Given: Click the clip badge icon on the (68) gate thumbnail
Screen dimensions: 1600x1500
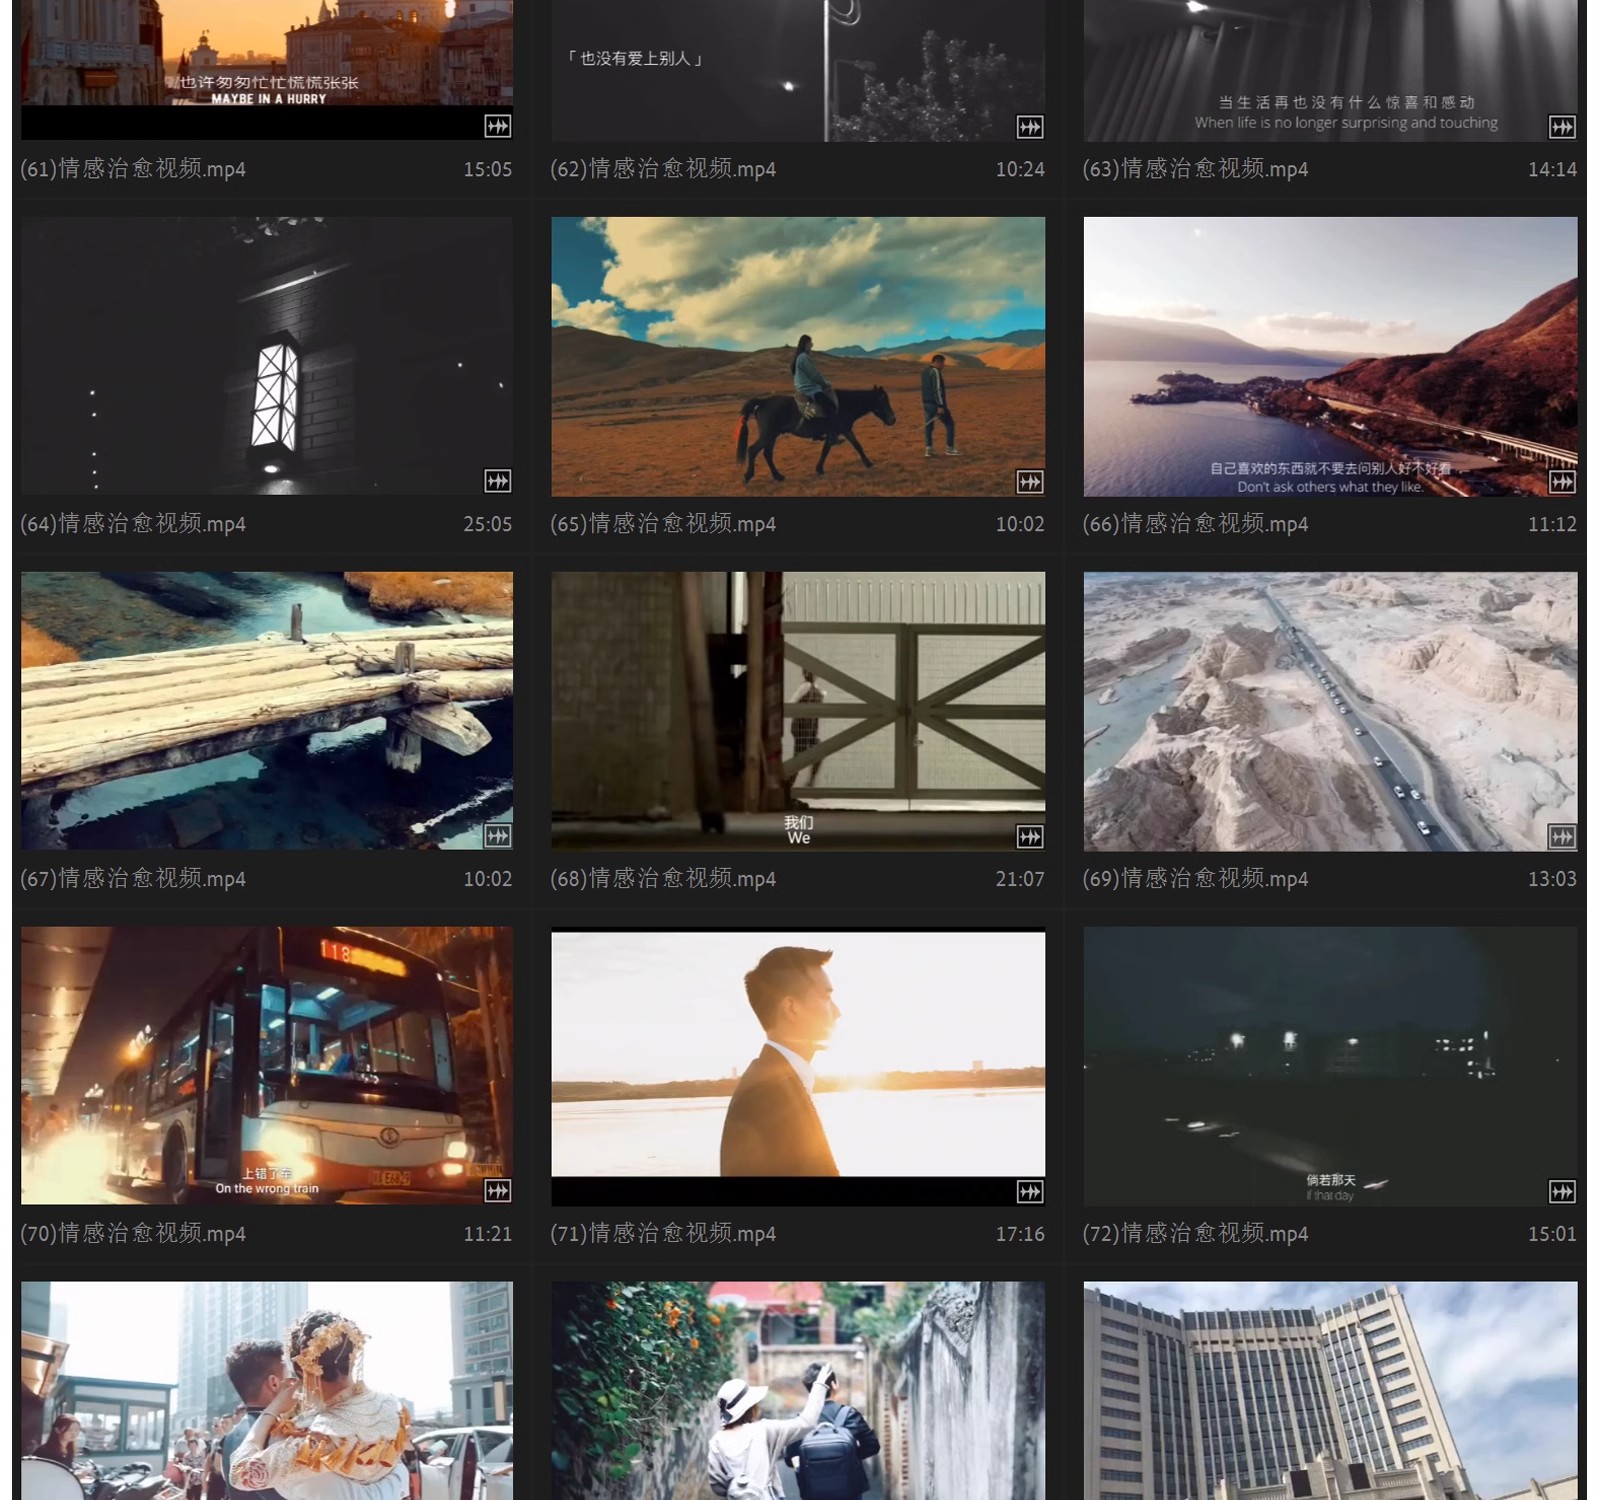Looking at the screenshot, I should click(x=1030, y=836).
